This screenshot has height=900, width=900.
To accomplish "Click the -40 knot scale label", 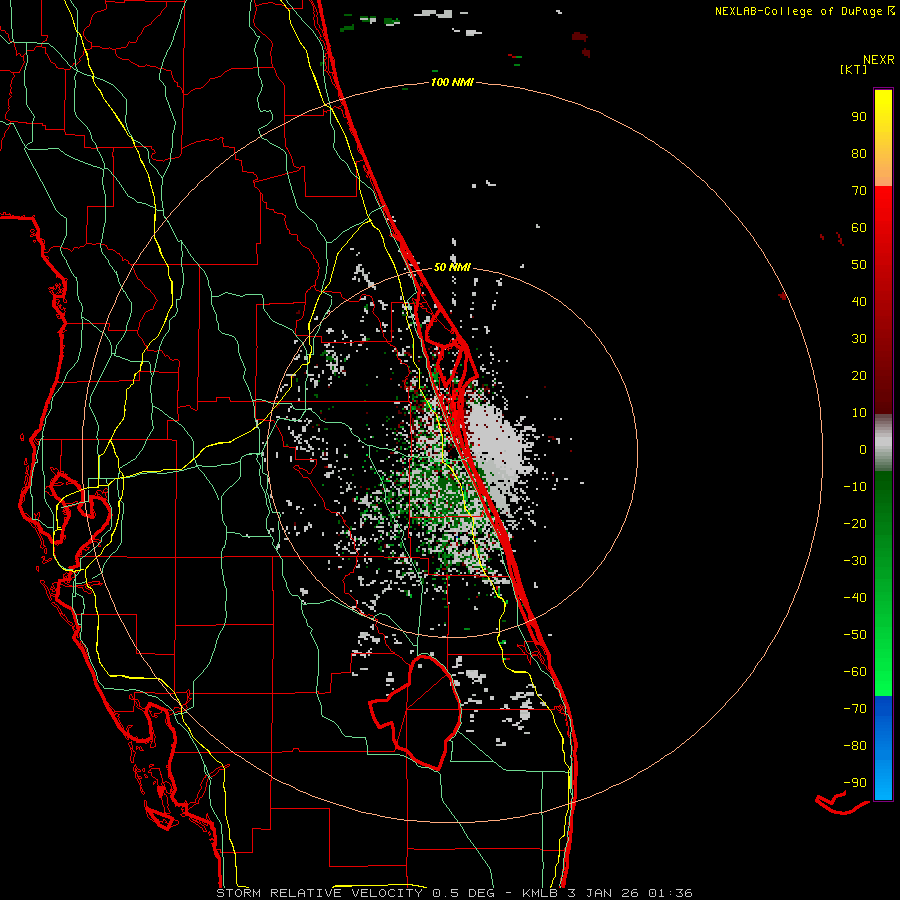I will (x=855, y=598).
